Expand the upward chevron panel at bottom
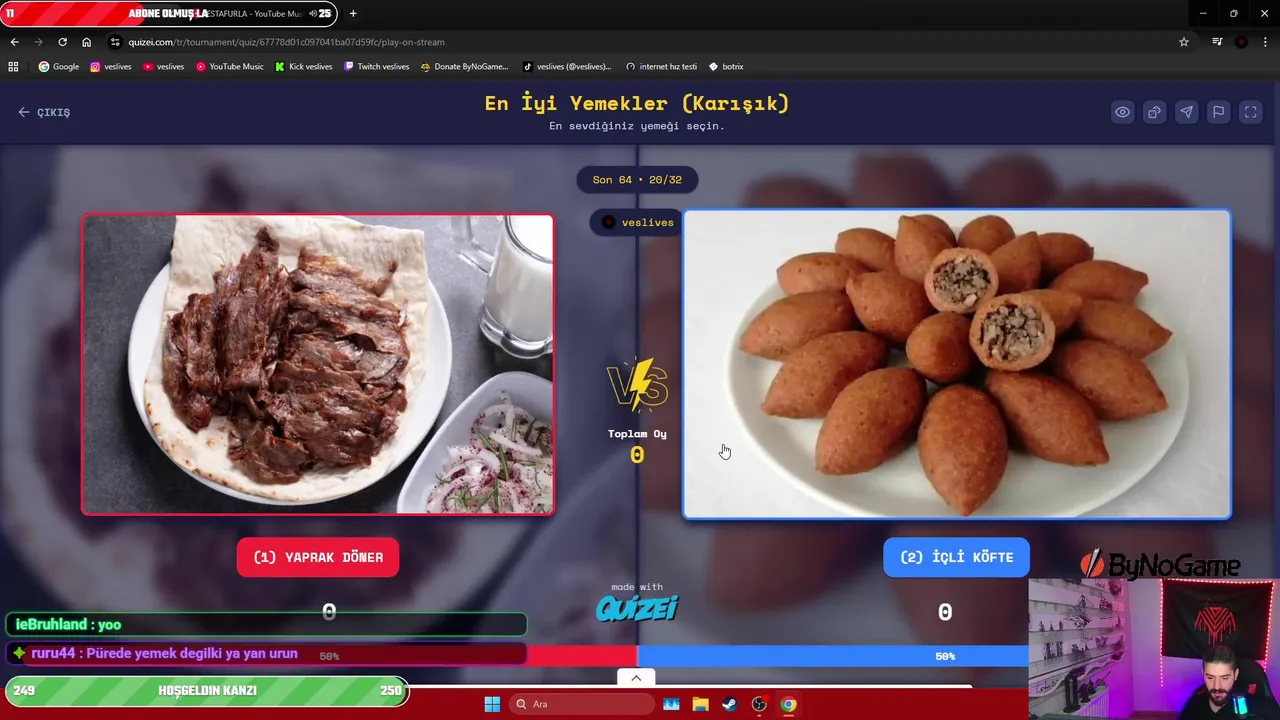The width and height of the screenshot is (1280, 720). tap(636, 678)
